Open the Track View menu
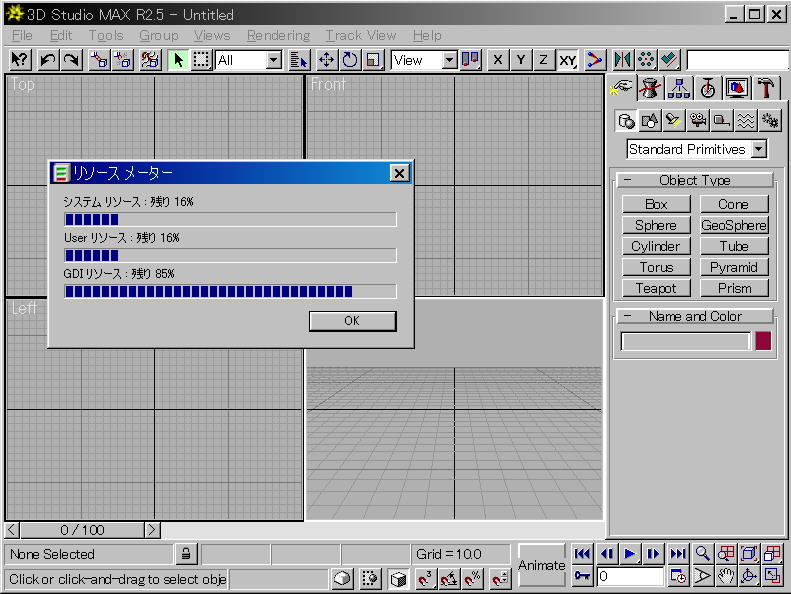The height and width of the screenshot is (594, 791). point(361,35)
